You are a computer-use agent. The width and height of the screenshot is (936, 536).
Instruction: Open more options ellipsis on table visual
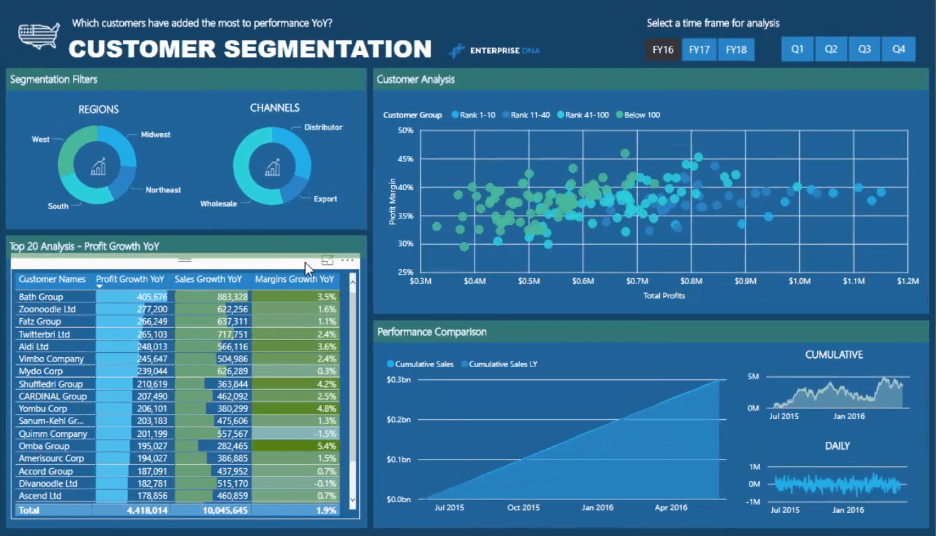347,260
